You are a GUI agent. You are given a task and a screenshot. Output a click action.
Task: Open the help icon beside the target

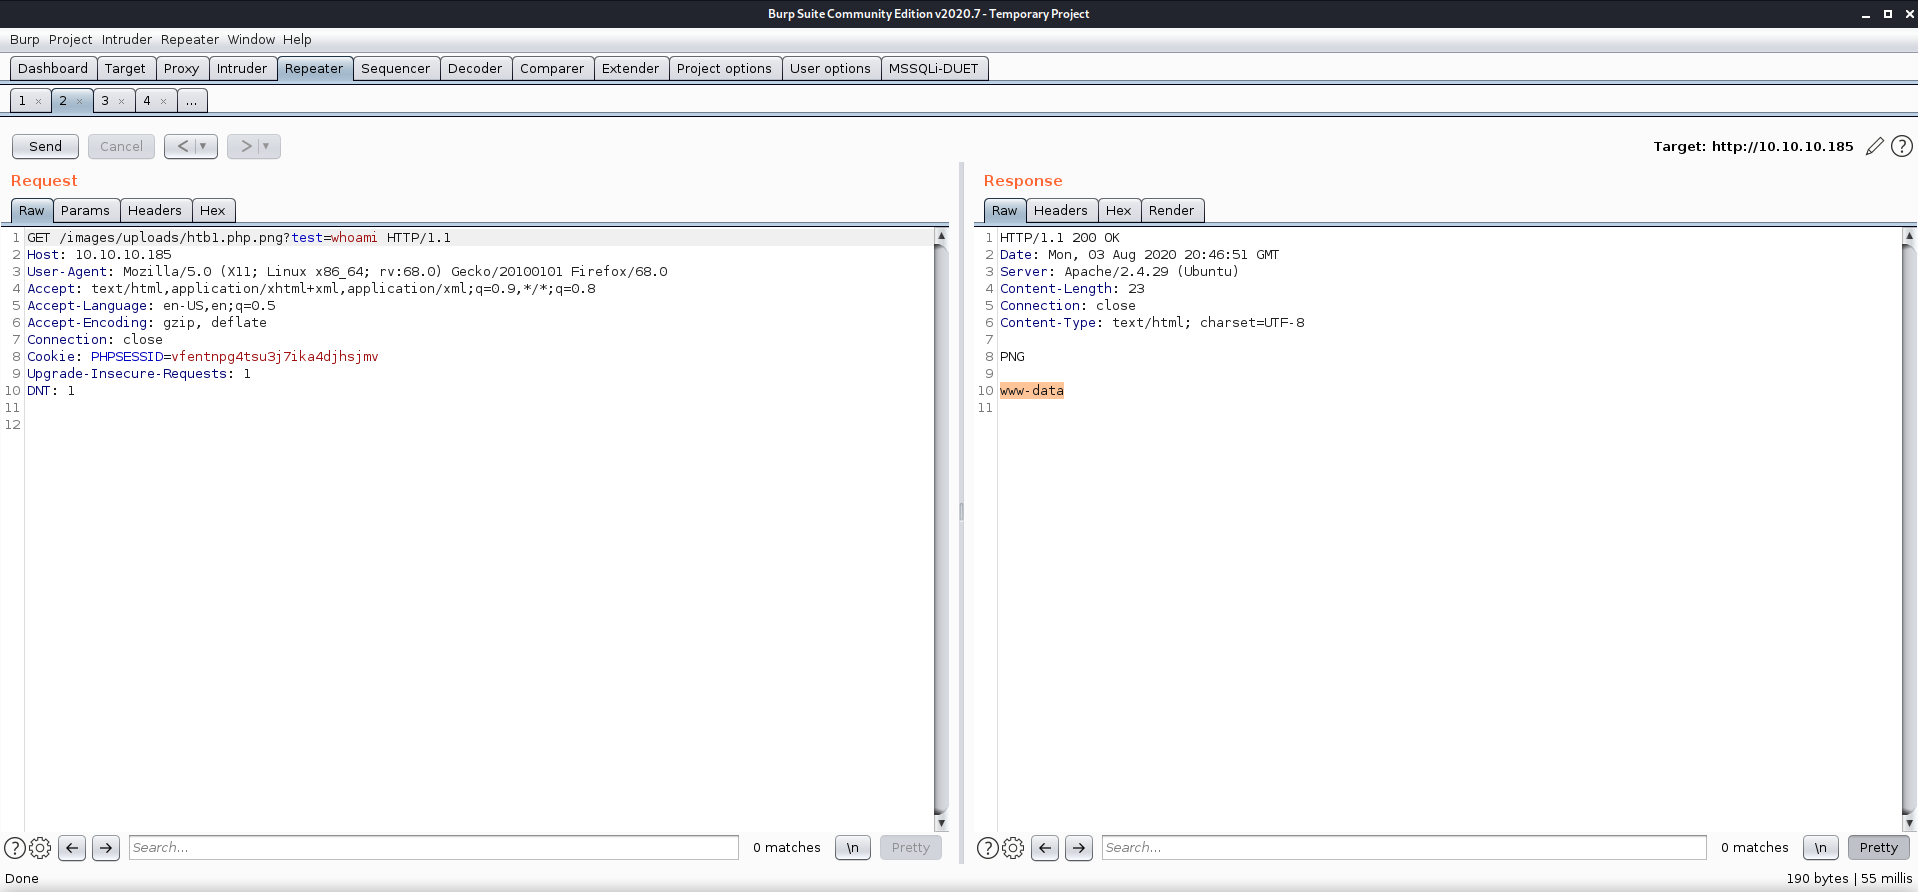point(1902,146)
